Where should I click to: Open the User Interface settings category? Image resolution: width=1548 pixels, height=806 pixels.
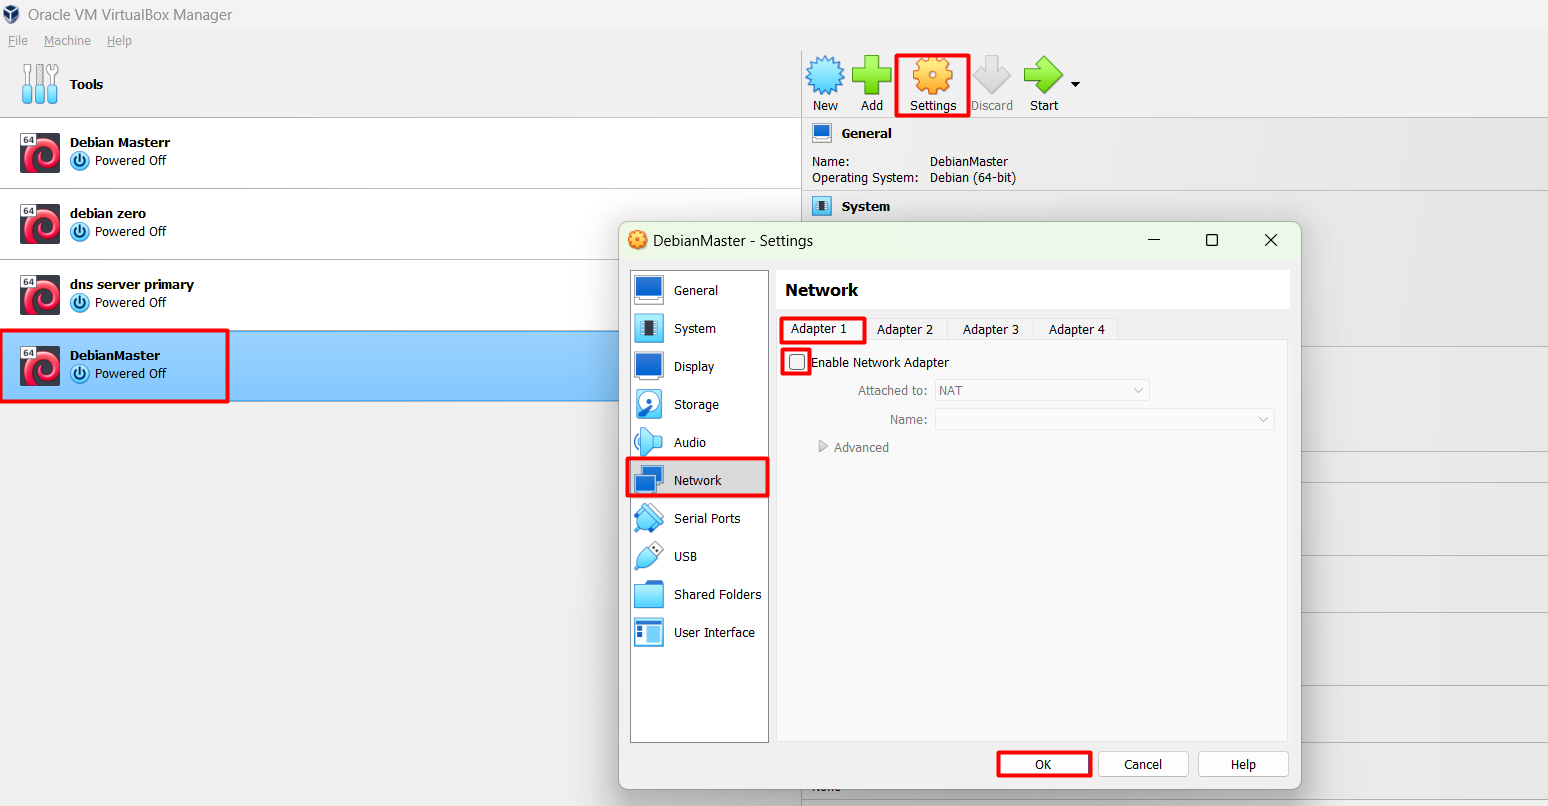(x=699, y=632)
